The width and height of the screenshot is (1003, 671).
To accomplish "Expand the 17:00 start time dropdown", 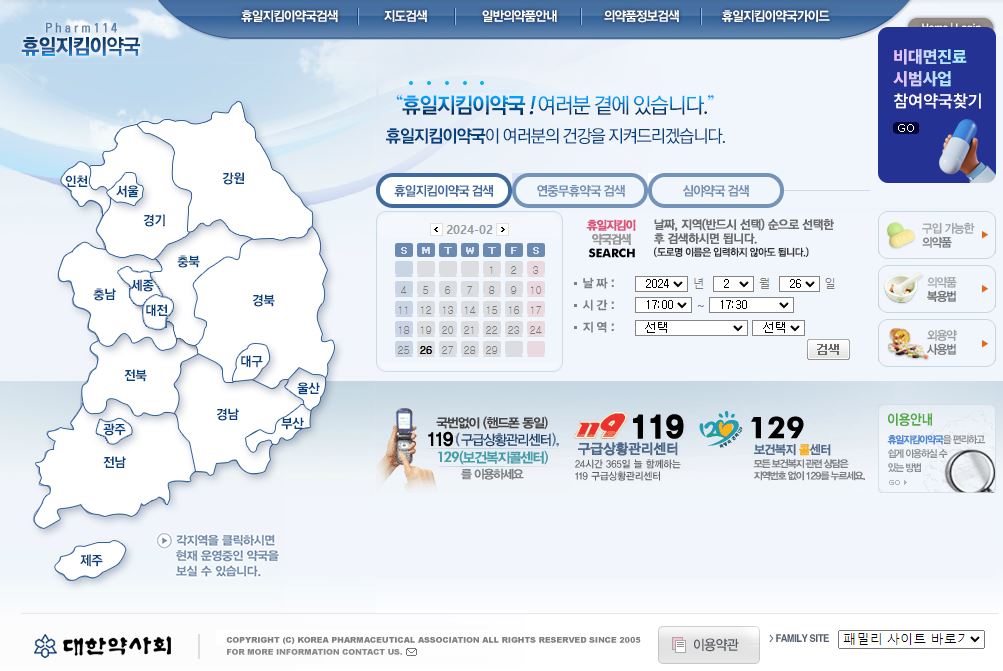I will 665,305.
